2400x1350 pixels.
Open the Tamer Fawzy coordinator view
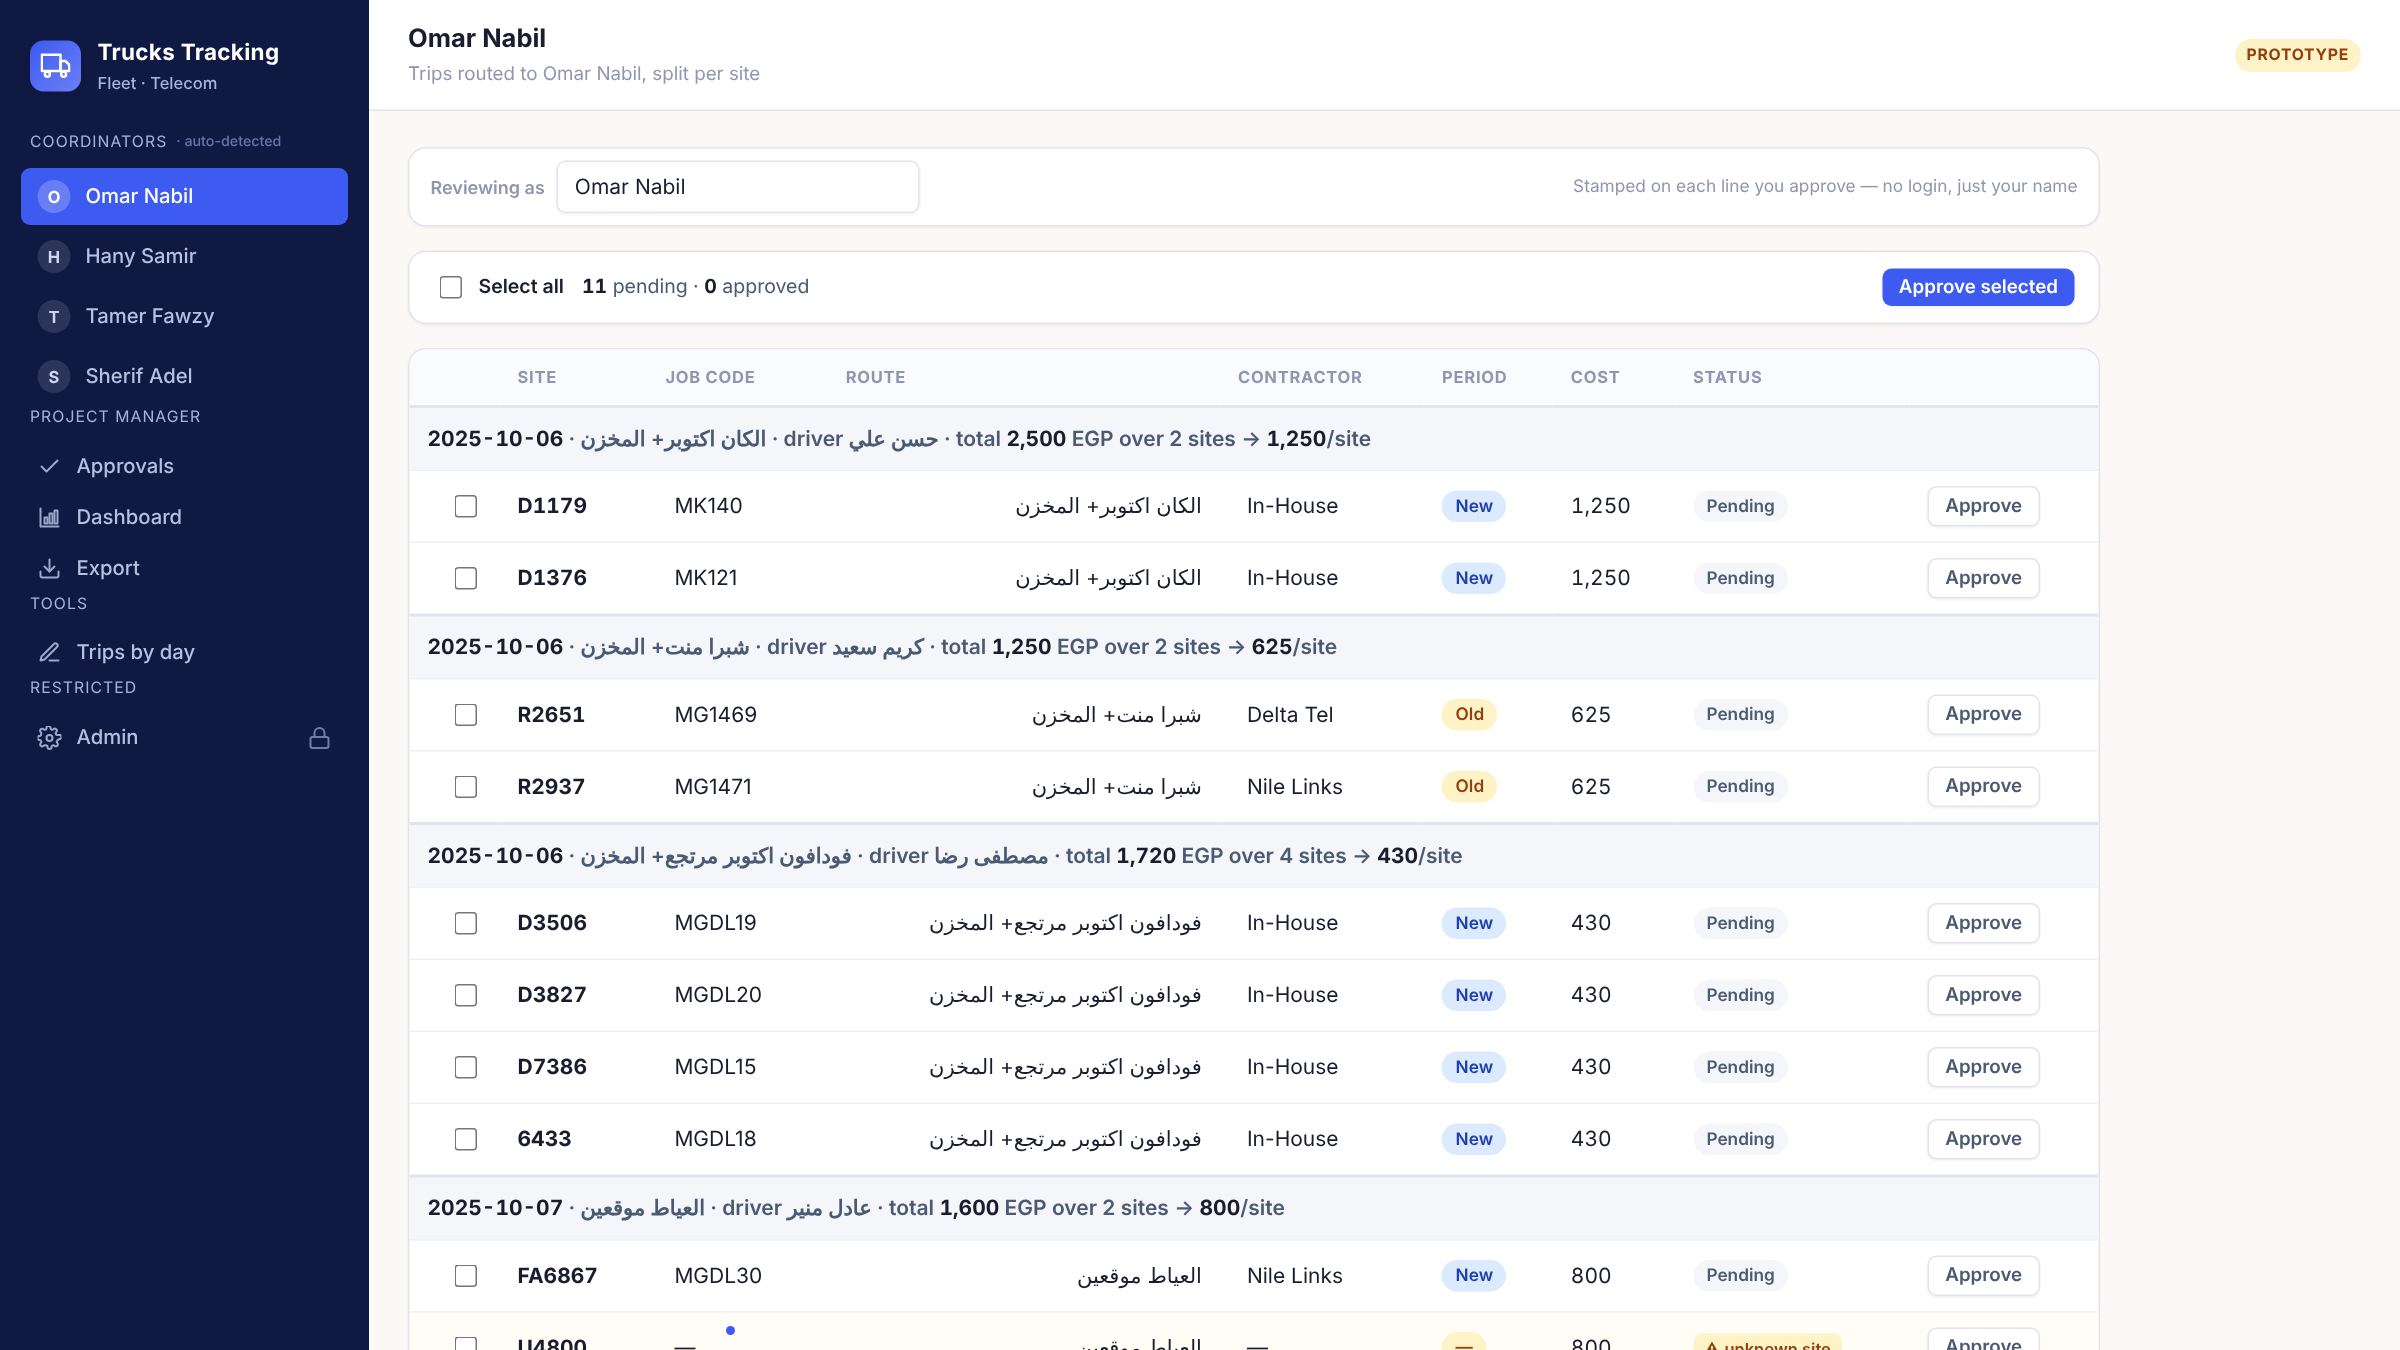point(184,317)
